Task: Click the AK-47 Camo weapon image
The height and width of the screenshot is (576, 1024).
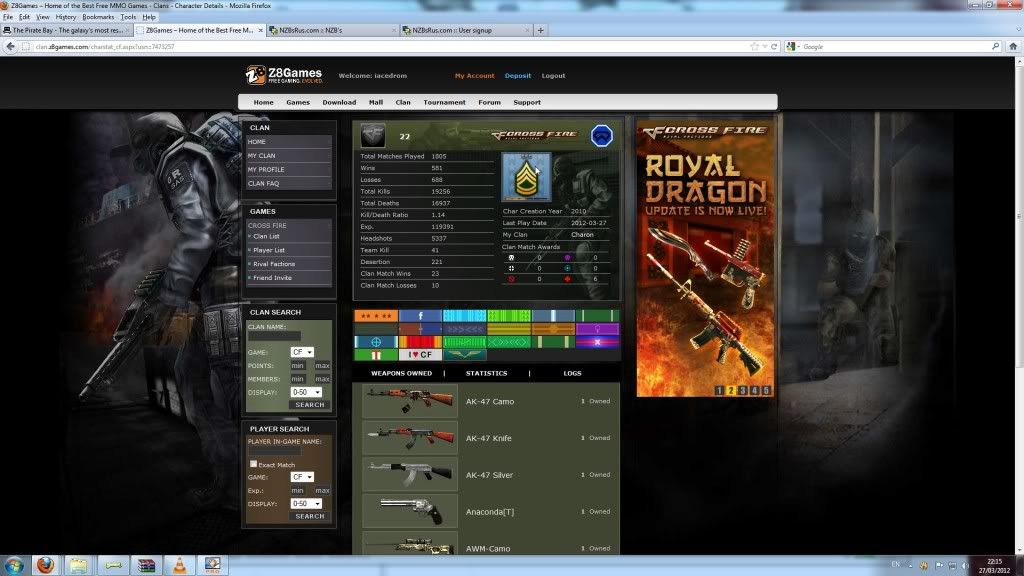Action: (410, 401)
